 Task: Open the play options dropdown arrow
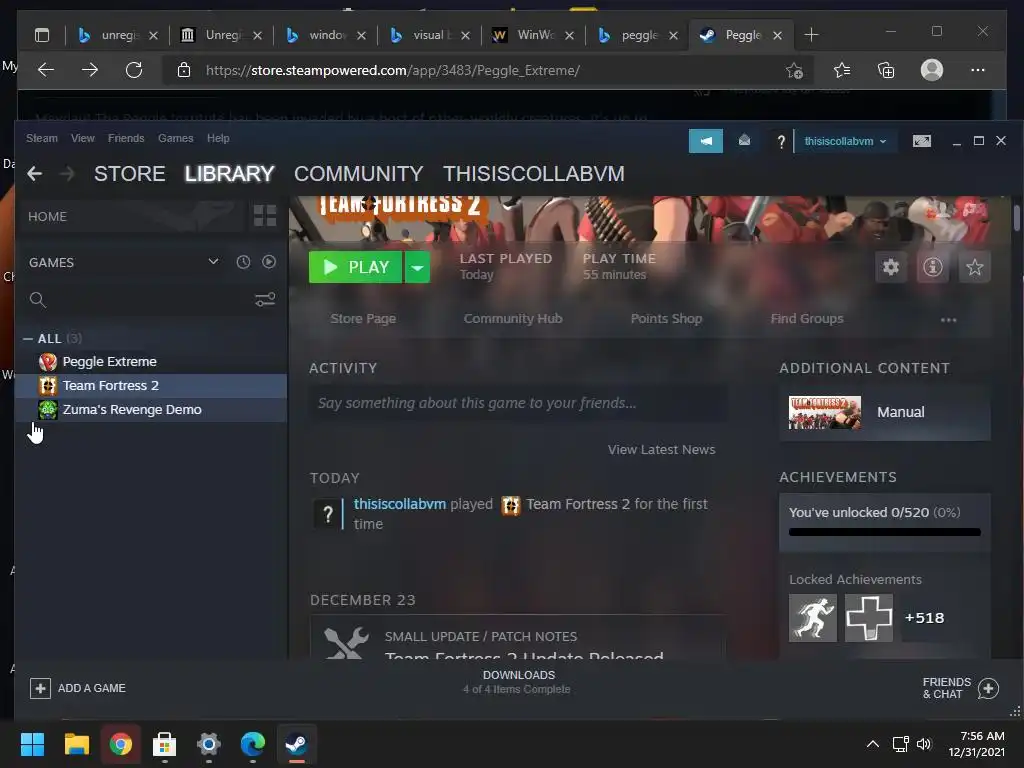pos(417,267)
